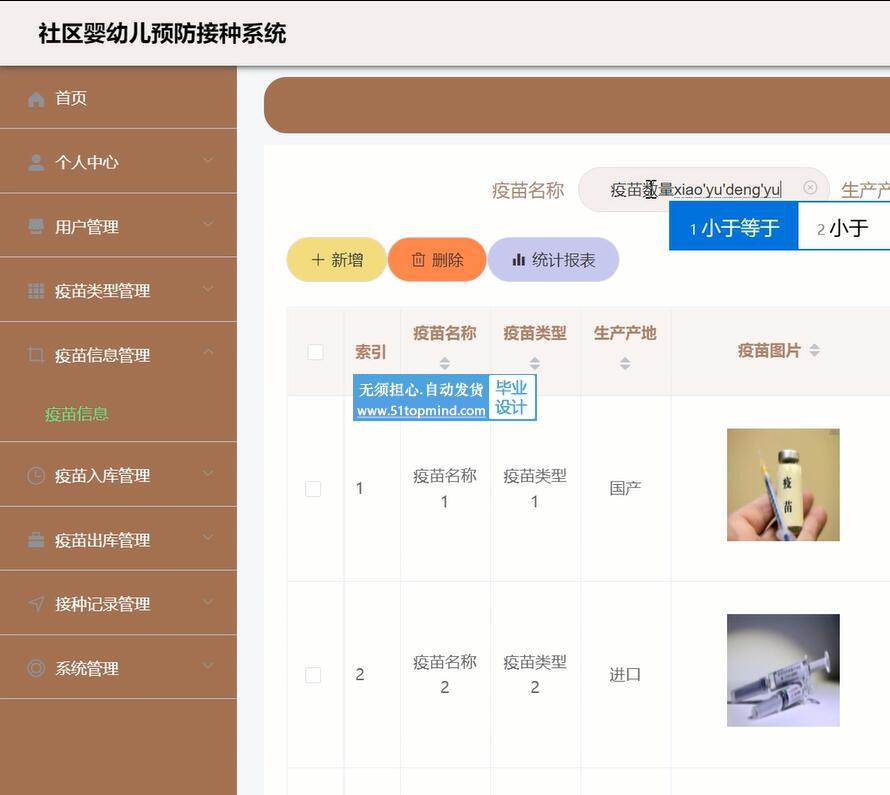Click the monitor icon beside 用户管理
Viewport: 890px width, 795px height.
tap(36, 227)
